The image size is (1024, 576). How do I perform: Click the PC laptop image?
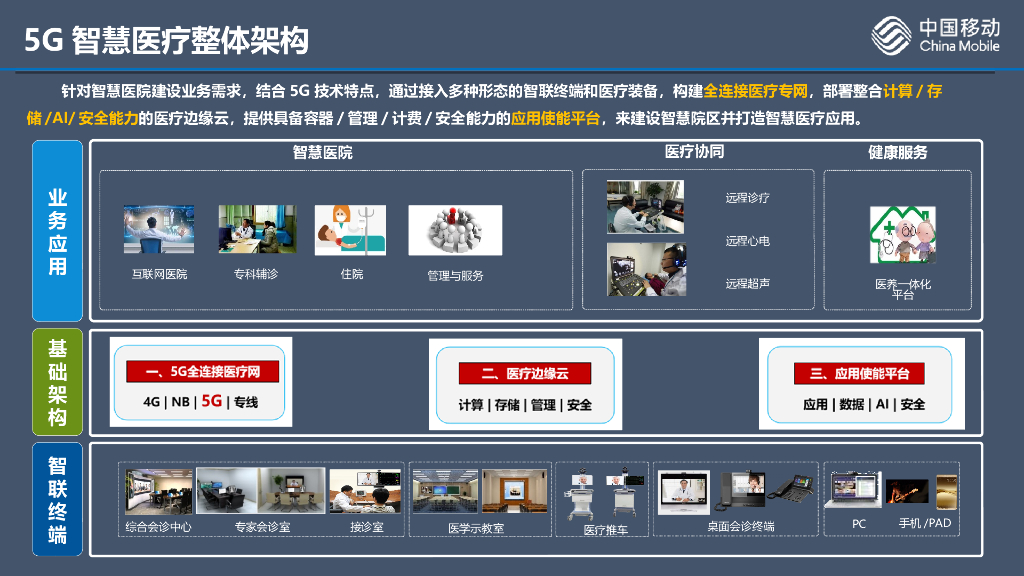(x=854, y=490)
